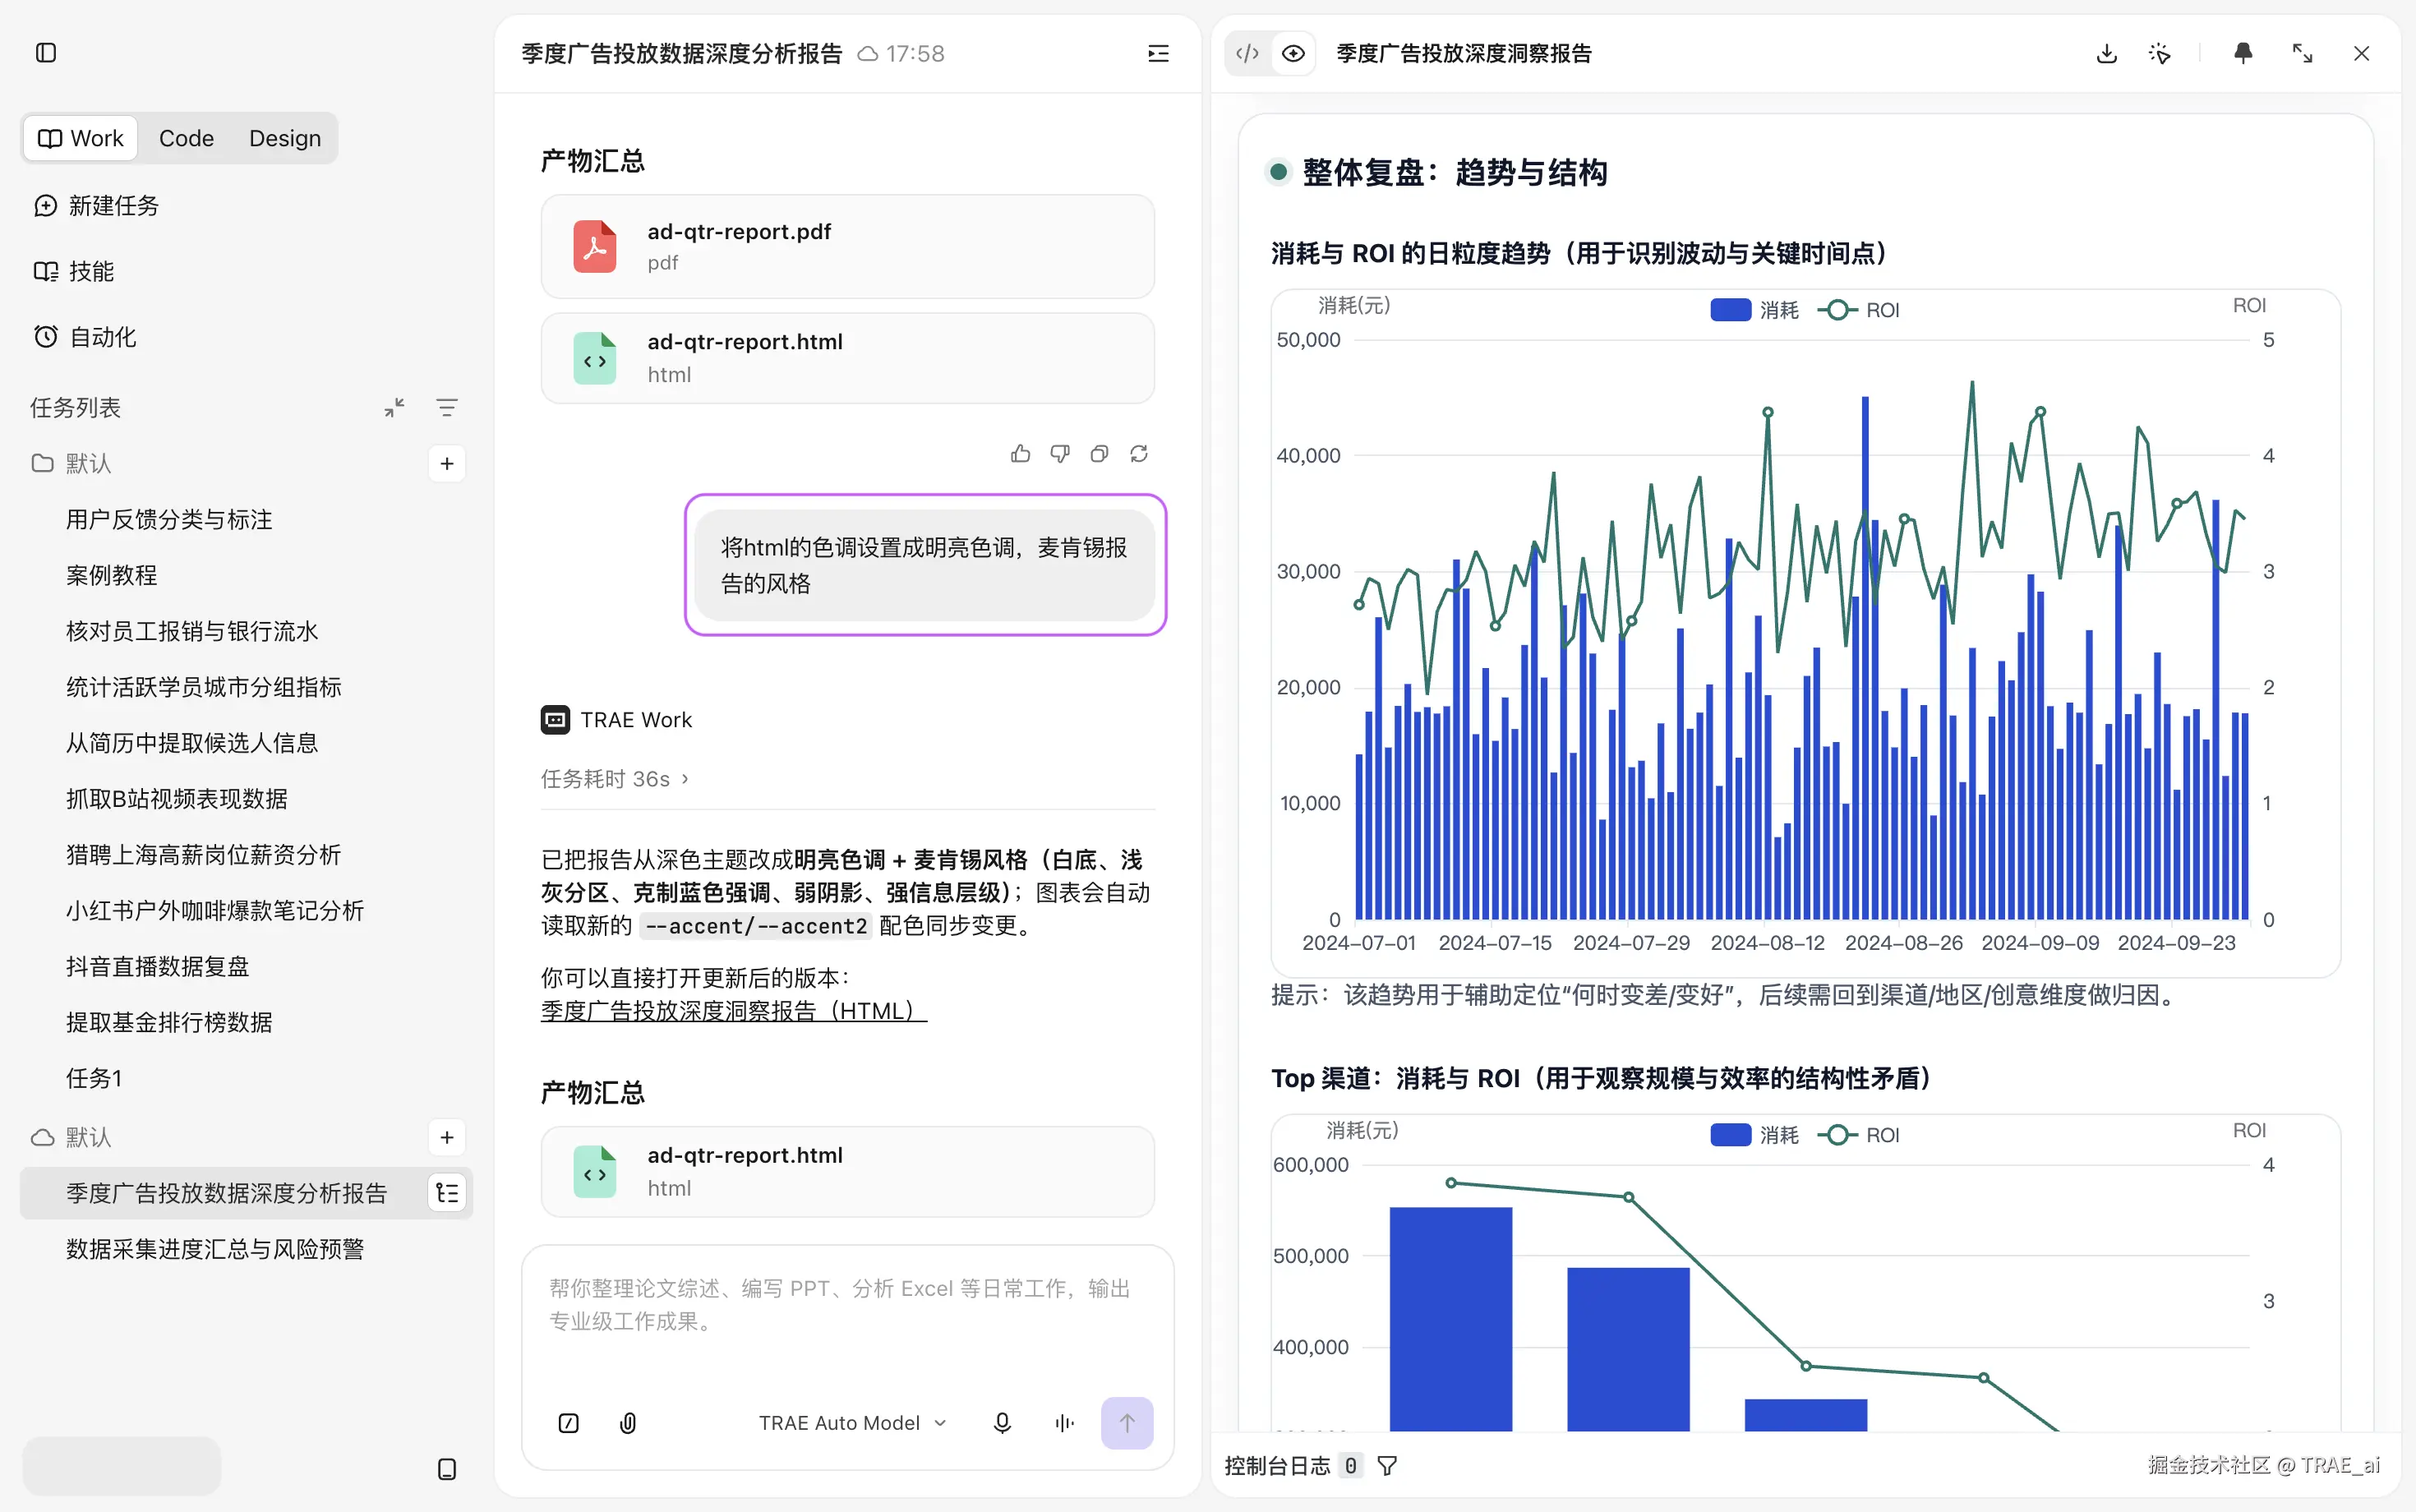Screen dimensions: 2416x1512
Task: Click the attachment paperclip icon
Action: click(628, 1422)
